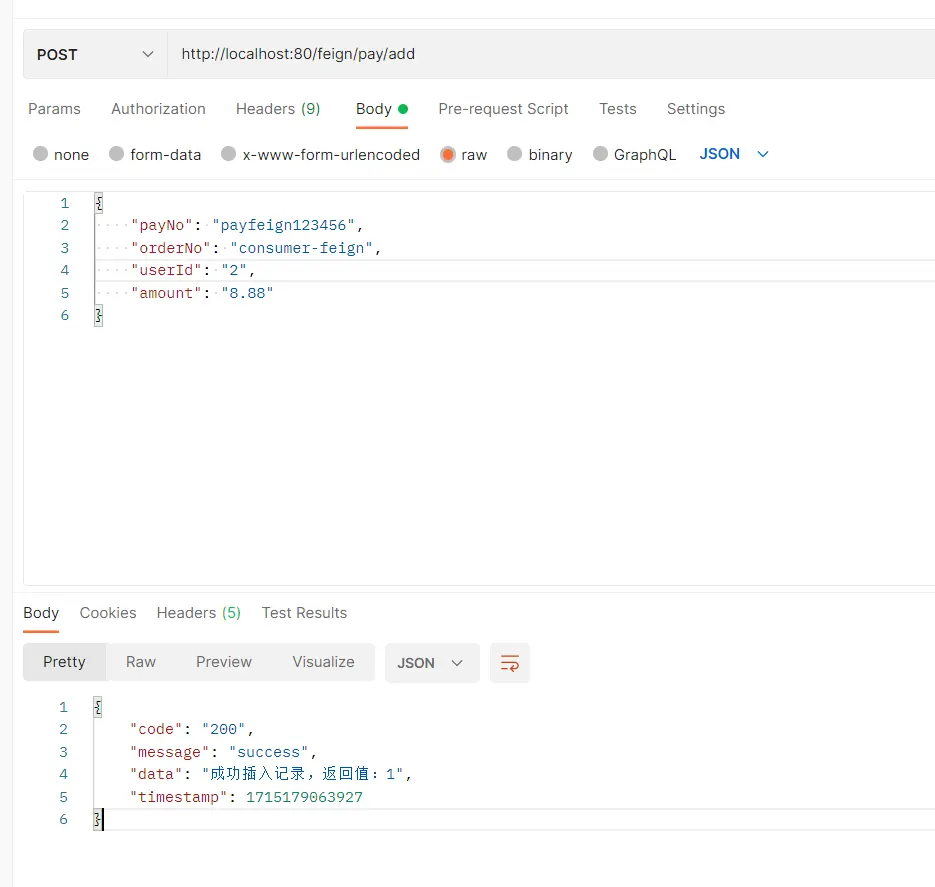The width and height of the screenshot is (935, 887).
Task: Open the Params tab
Action: click(54, 109)
